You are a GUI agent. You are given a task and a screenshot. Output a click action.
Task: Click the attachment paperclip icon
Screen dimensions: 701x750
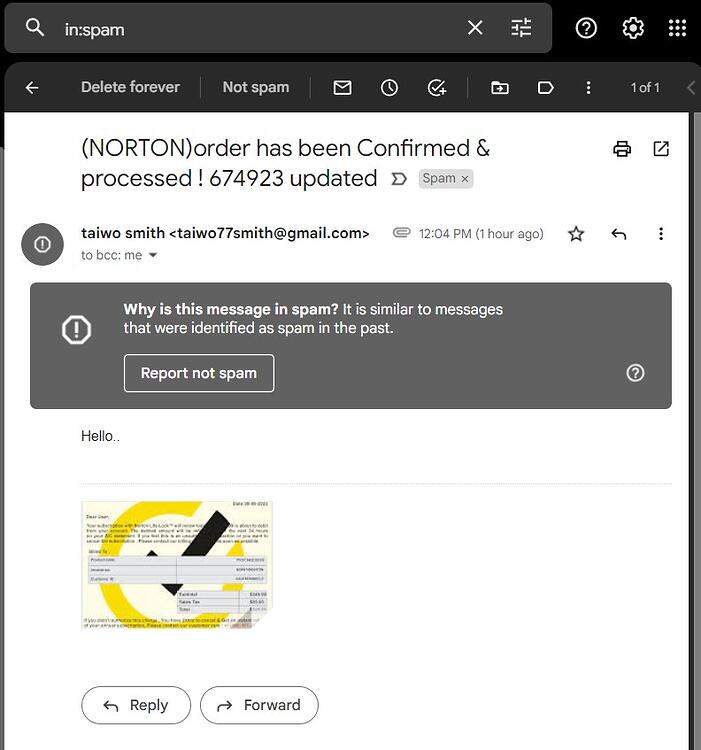[x=402, y=233]
